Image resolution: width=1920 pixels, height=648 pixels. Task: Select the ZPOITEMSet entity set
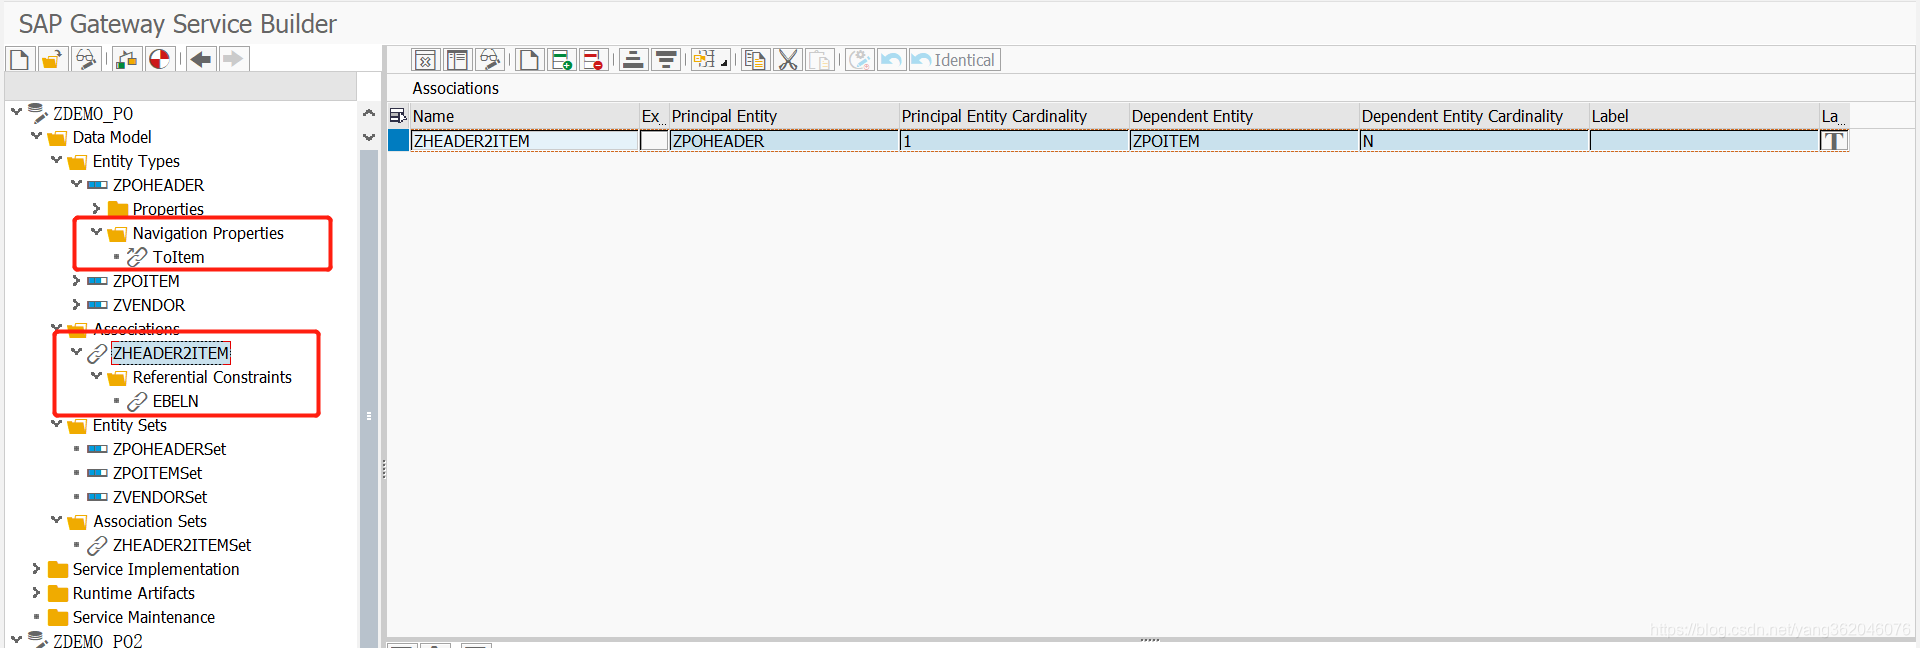pos(157,473)
